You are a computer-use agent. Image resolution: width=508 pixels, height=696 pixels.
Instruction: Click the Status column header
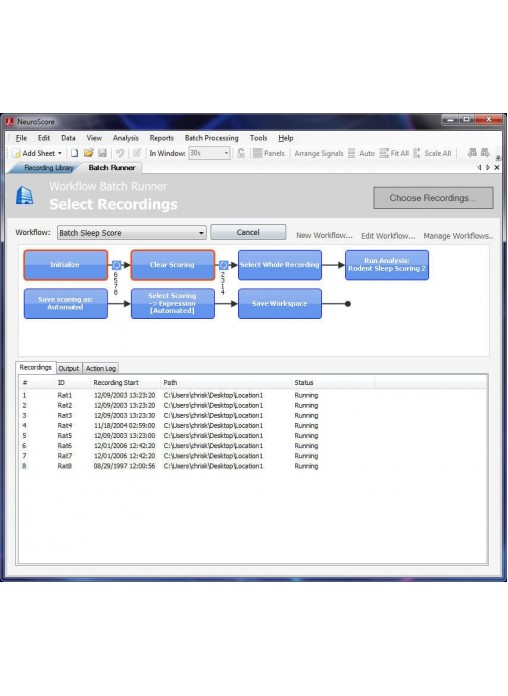(x=332, y=383)
